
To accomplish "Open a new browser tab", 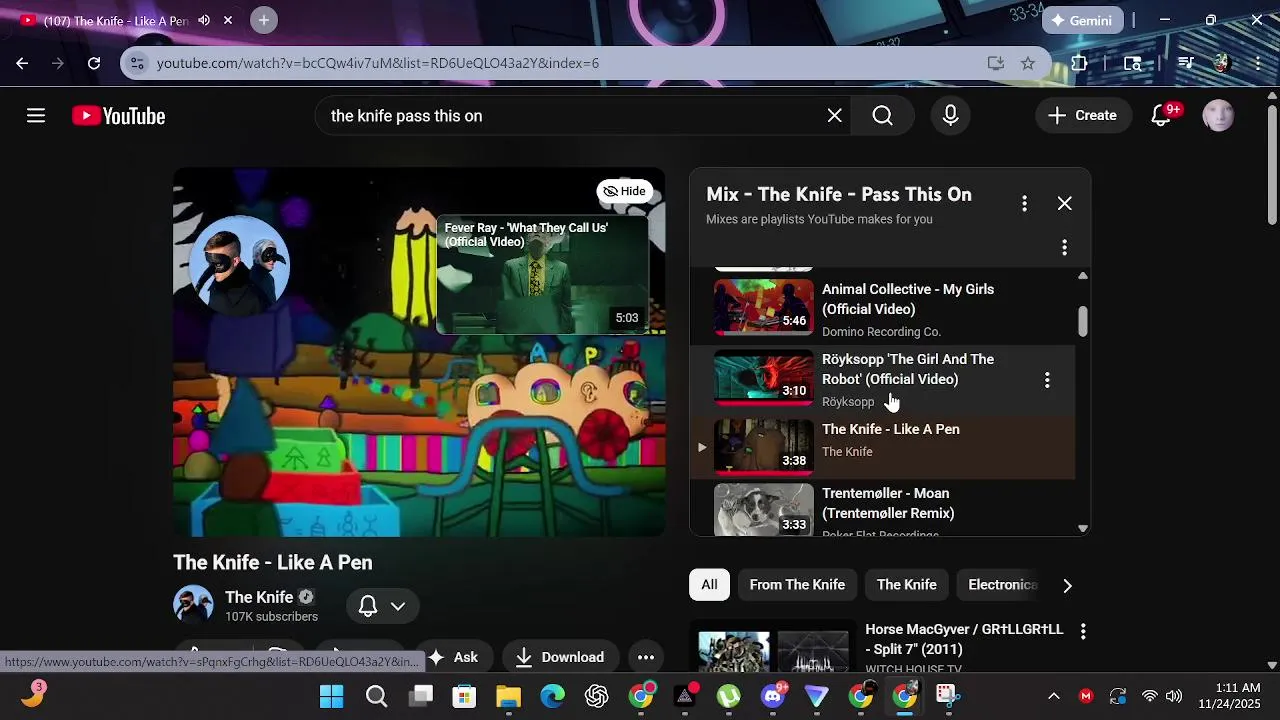I will [264, 20].
